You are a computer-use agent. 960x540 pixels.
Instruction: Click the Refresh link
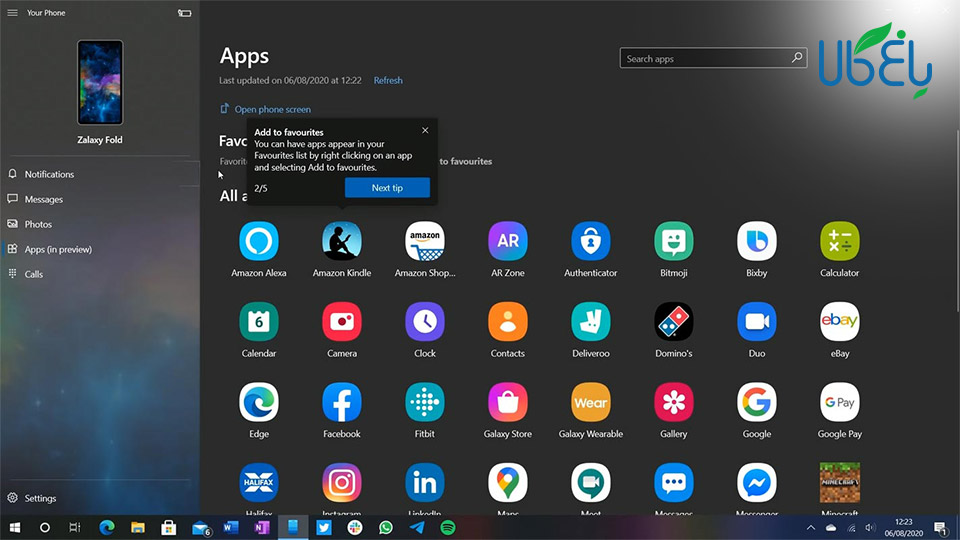(x=388, y=80)
